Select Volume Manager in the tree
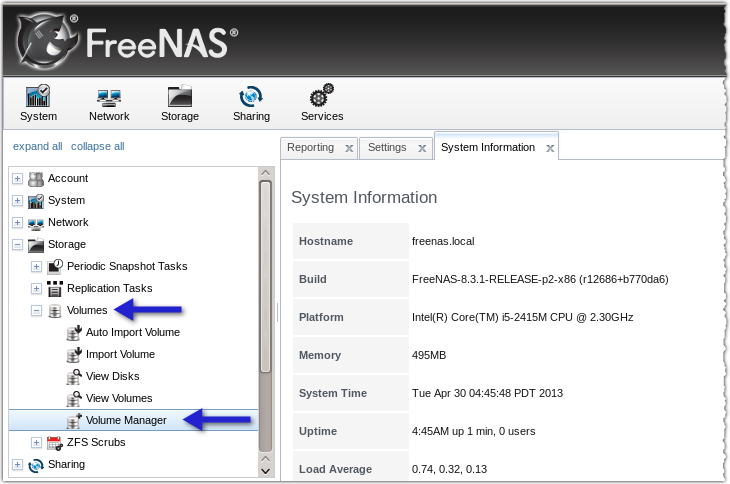Screen dimensions: 730x484 coord(126,420)
